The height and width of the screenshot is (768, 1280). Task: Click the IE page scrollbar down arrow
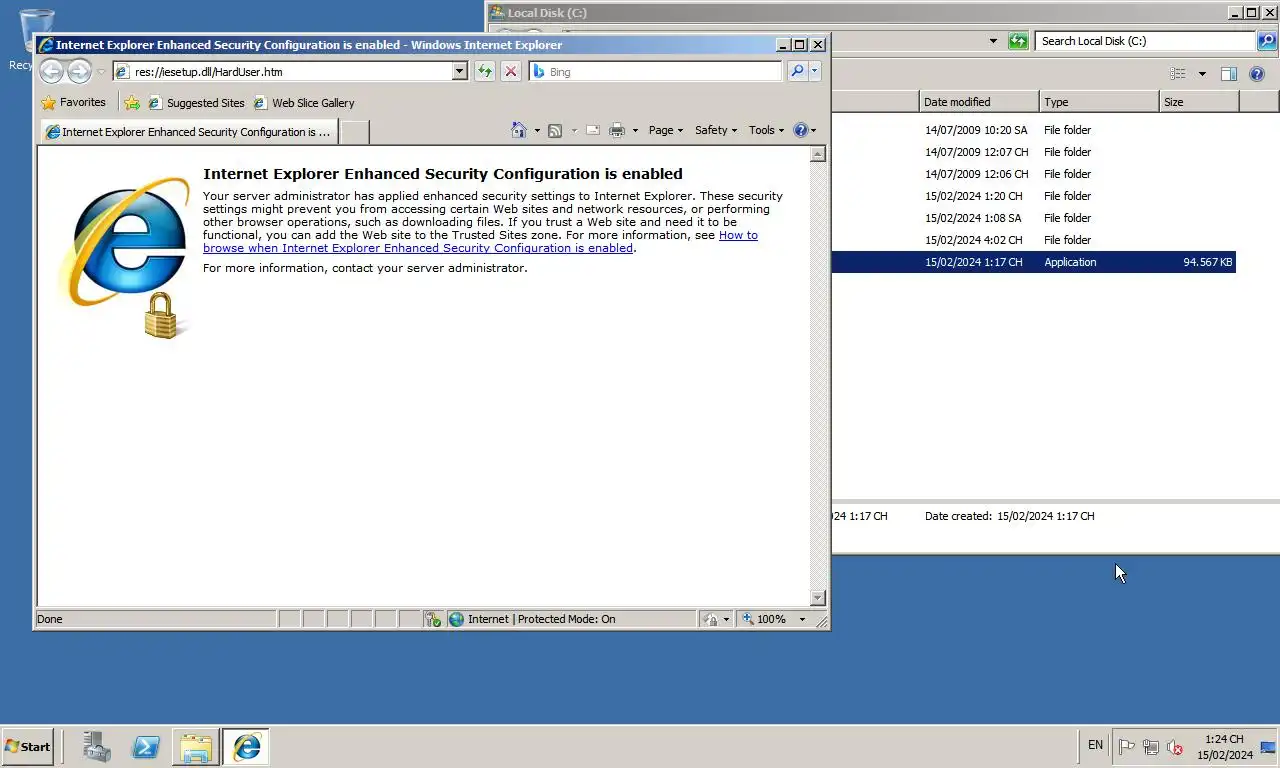(x=818, y=598)
